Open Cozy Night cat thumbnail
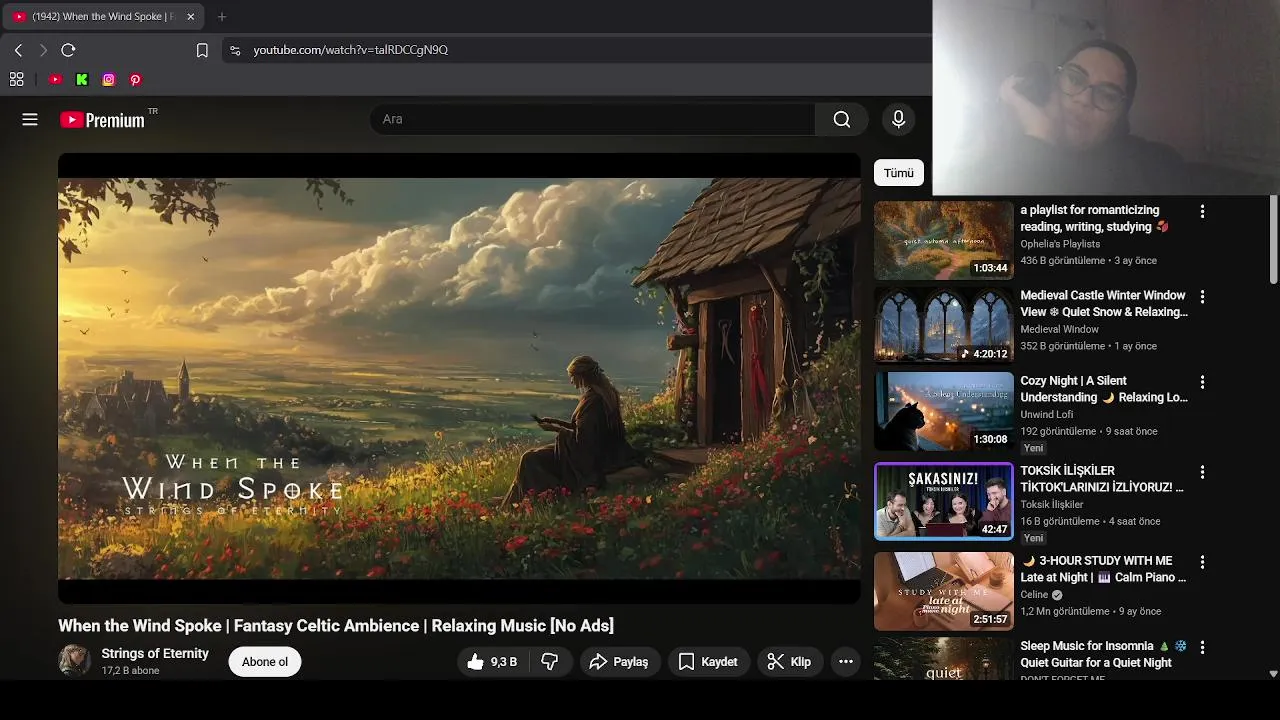 click(x=944, y=410)
